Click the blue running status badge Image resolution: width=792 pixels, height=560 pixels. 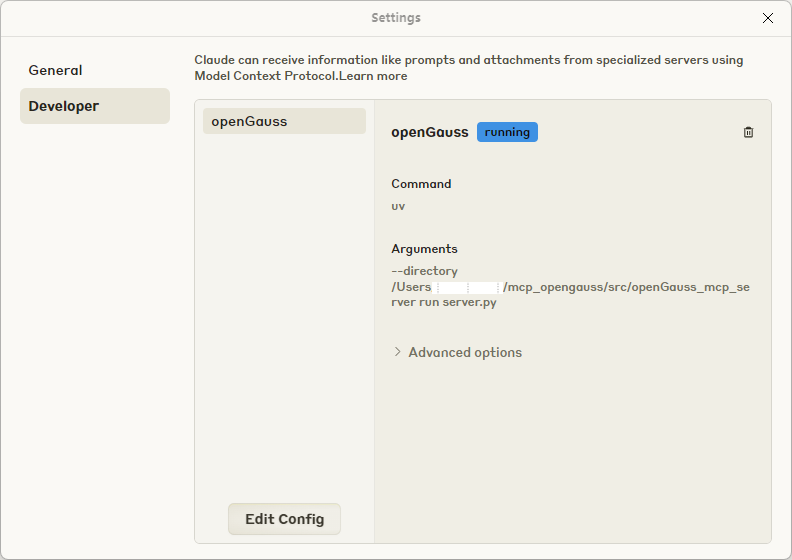507,132
